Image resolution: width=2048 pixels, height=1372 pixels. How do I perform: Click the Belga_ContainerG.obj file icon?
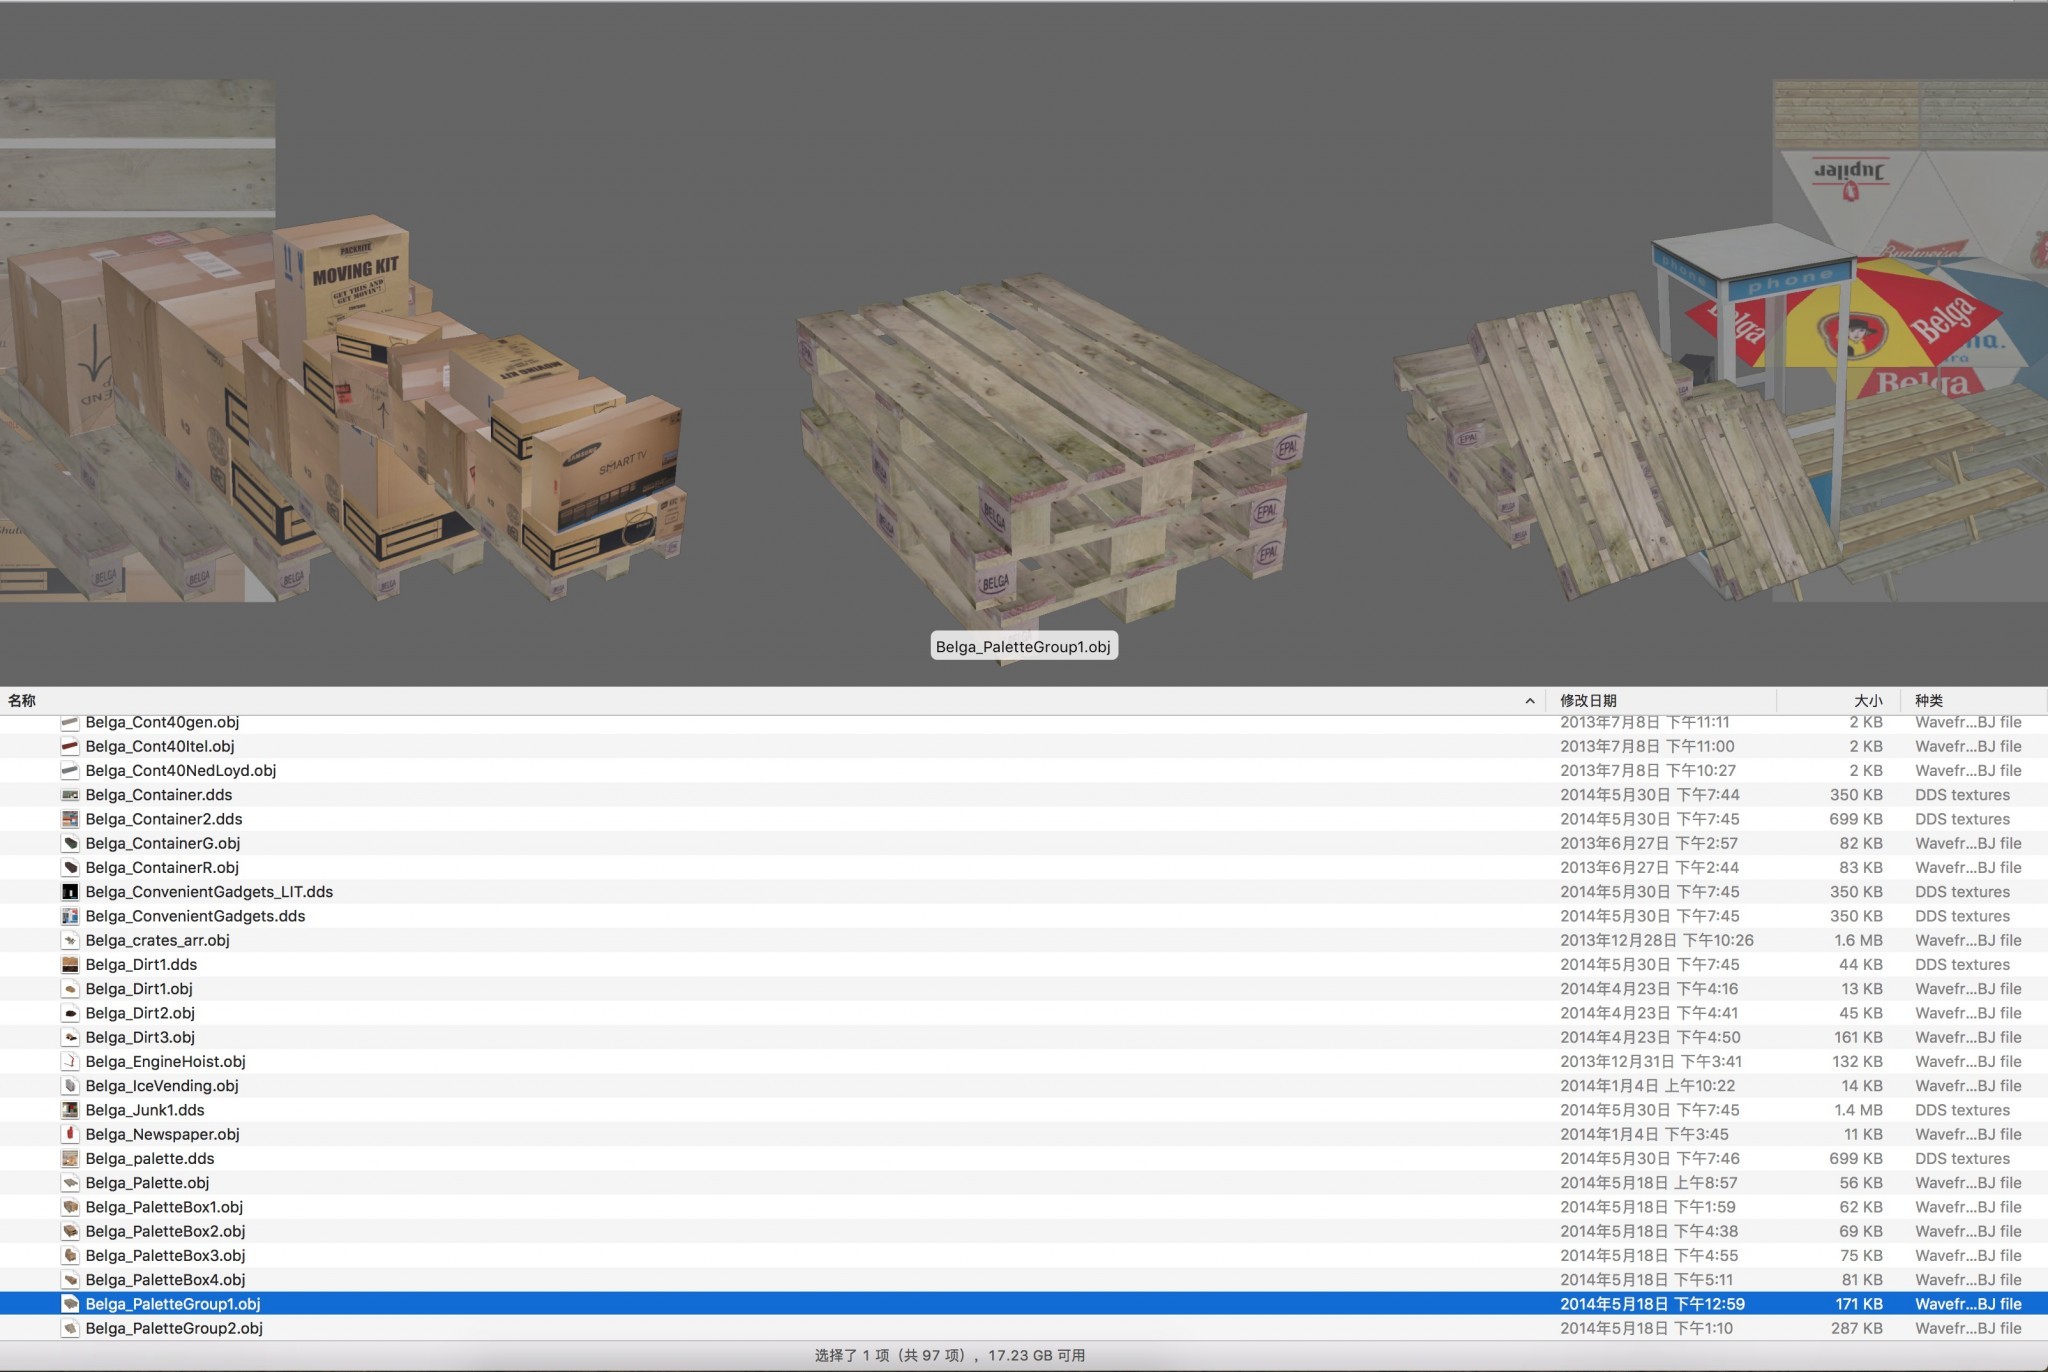70,843
